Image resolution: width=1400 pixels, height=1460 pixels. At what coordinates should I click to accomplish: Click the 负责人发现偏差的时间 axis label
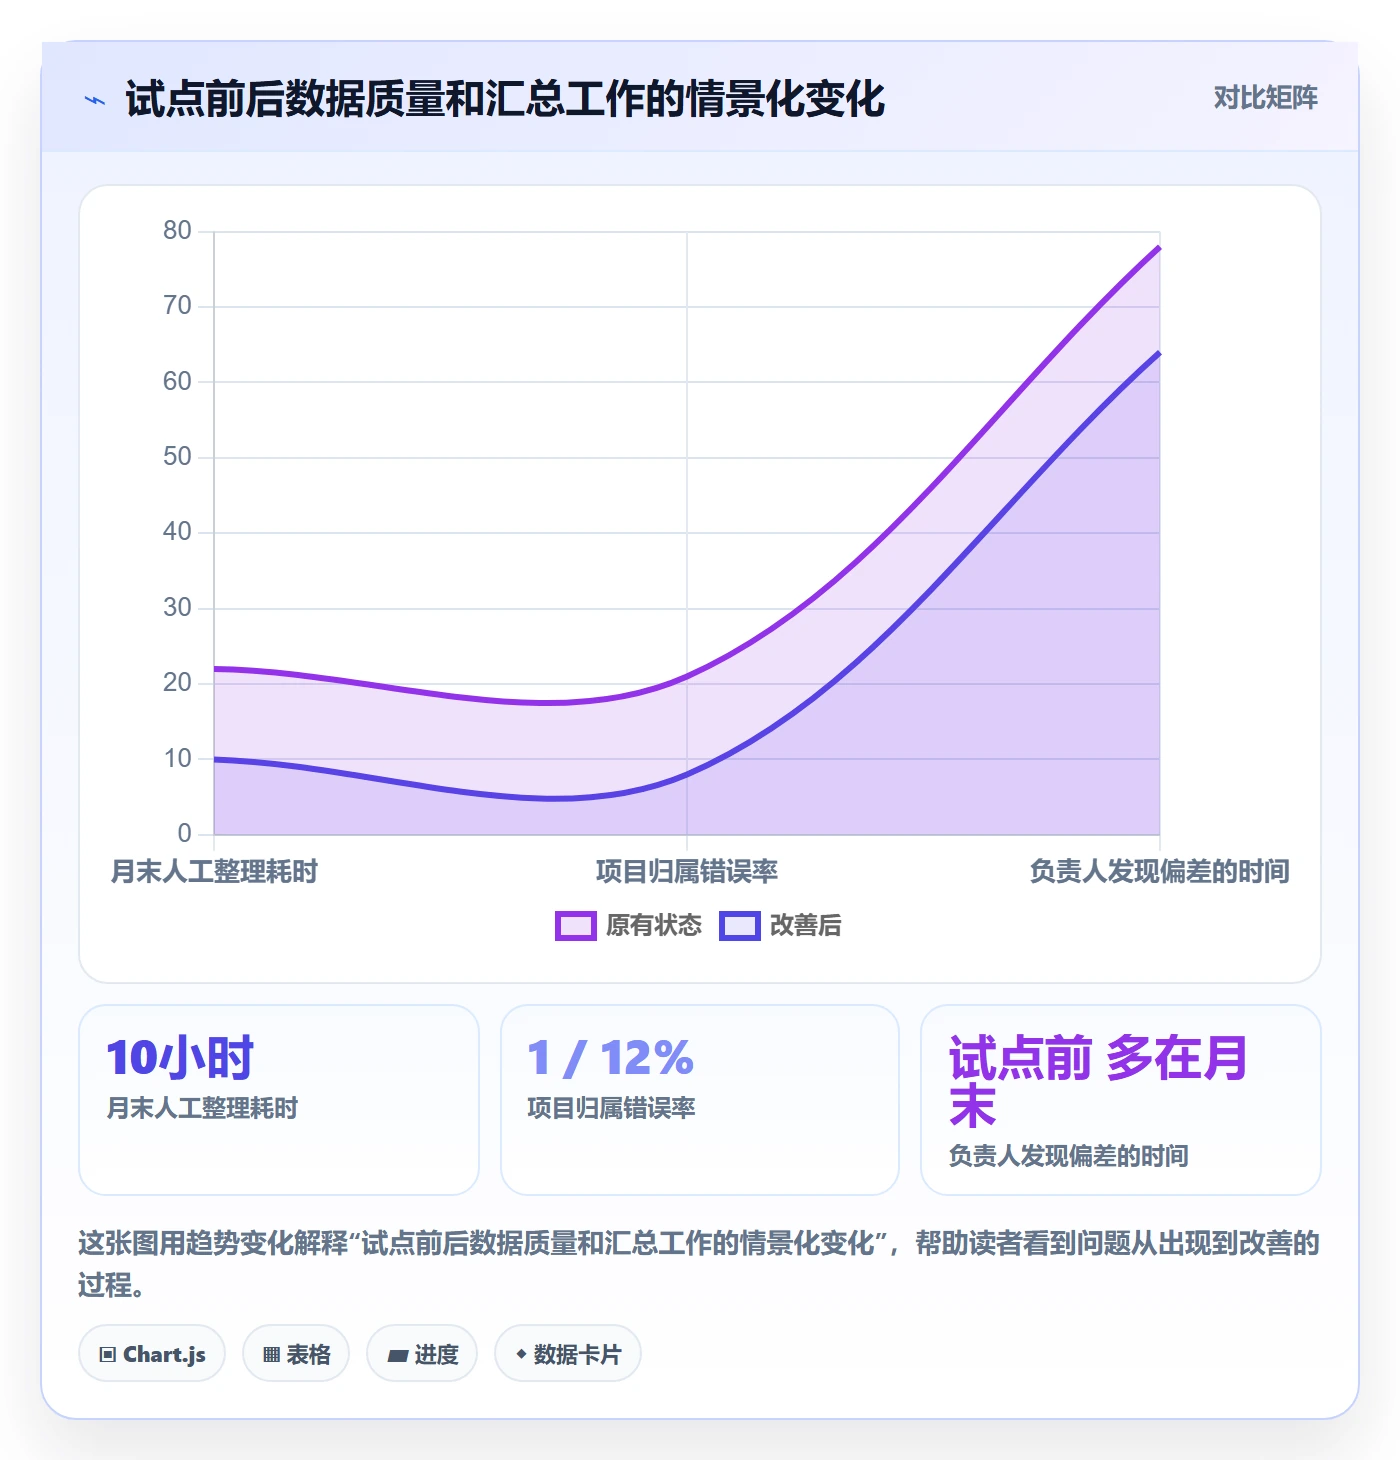tap(1160, 872)
